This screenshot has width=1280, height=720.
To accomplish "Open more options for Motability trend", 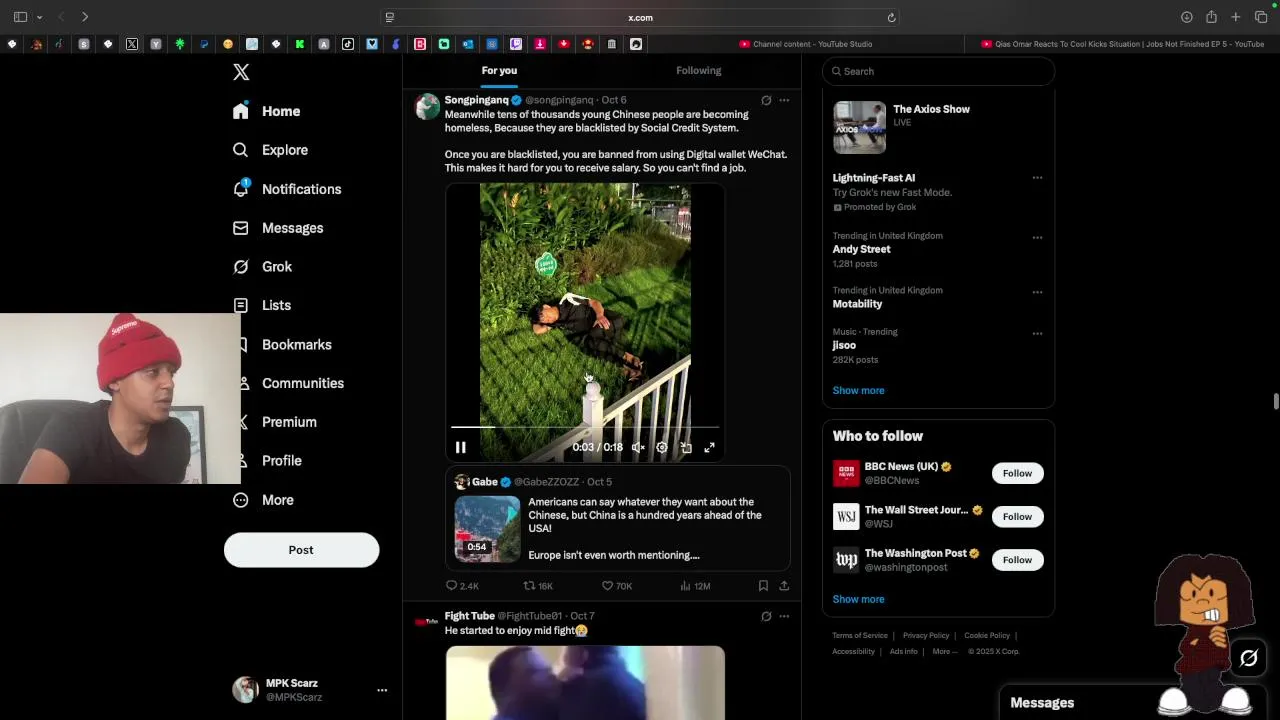I will (x=1037, y=292).
